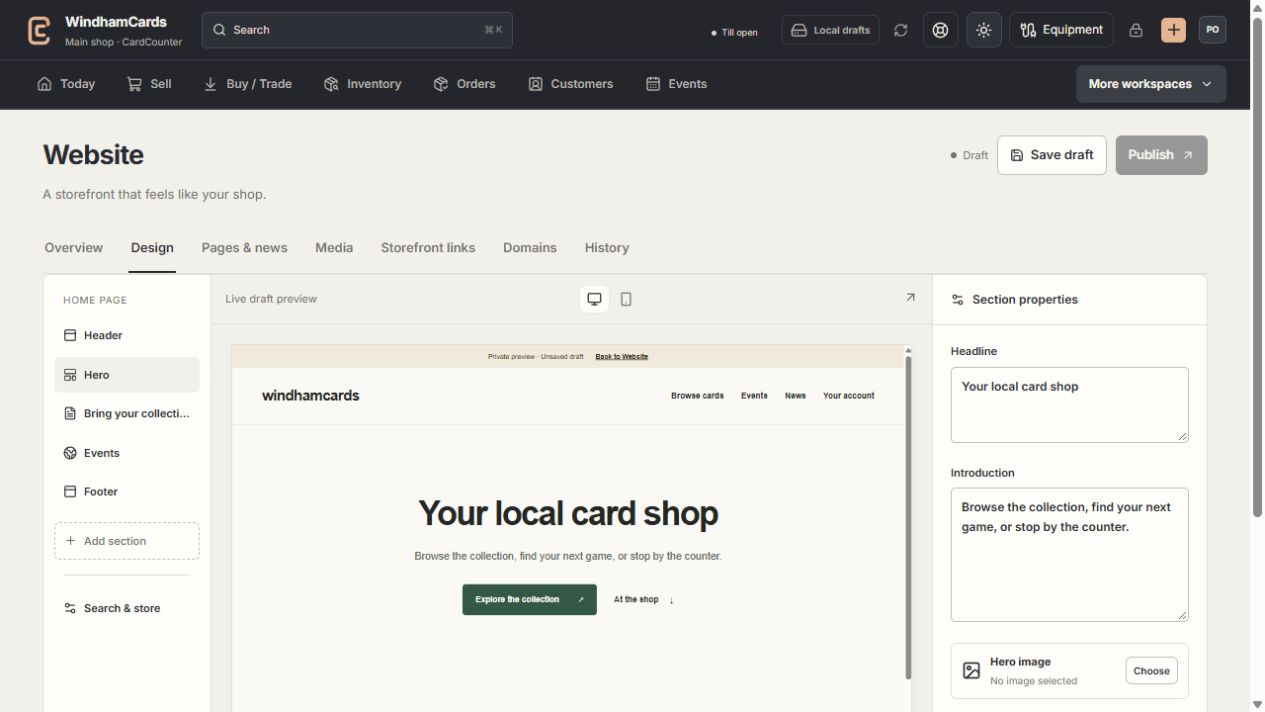Click Your account in preview nav
This screenshot has width=1265, height=712.
849,396
